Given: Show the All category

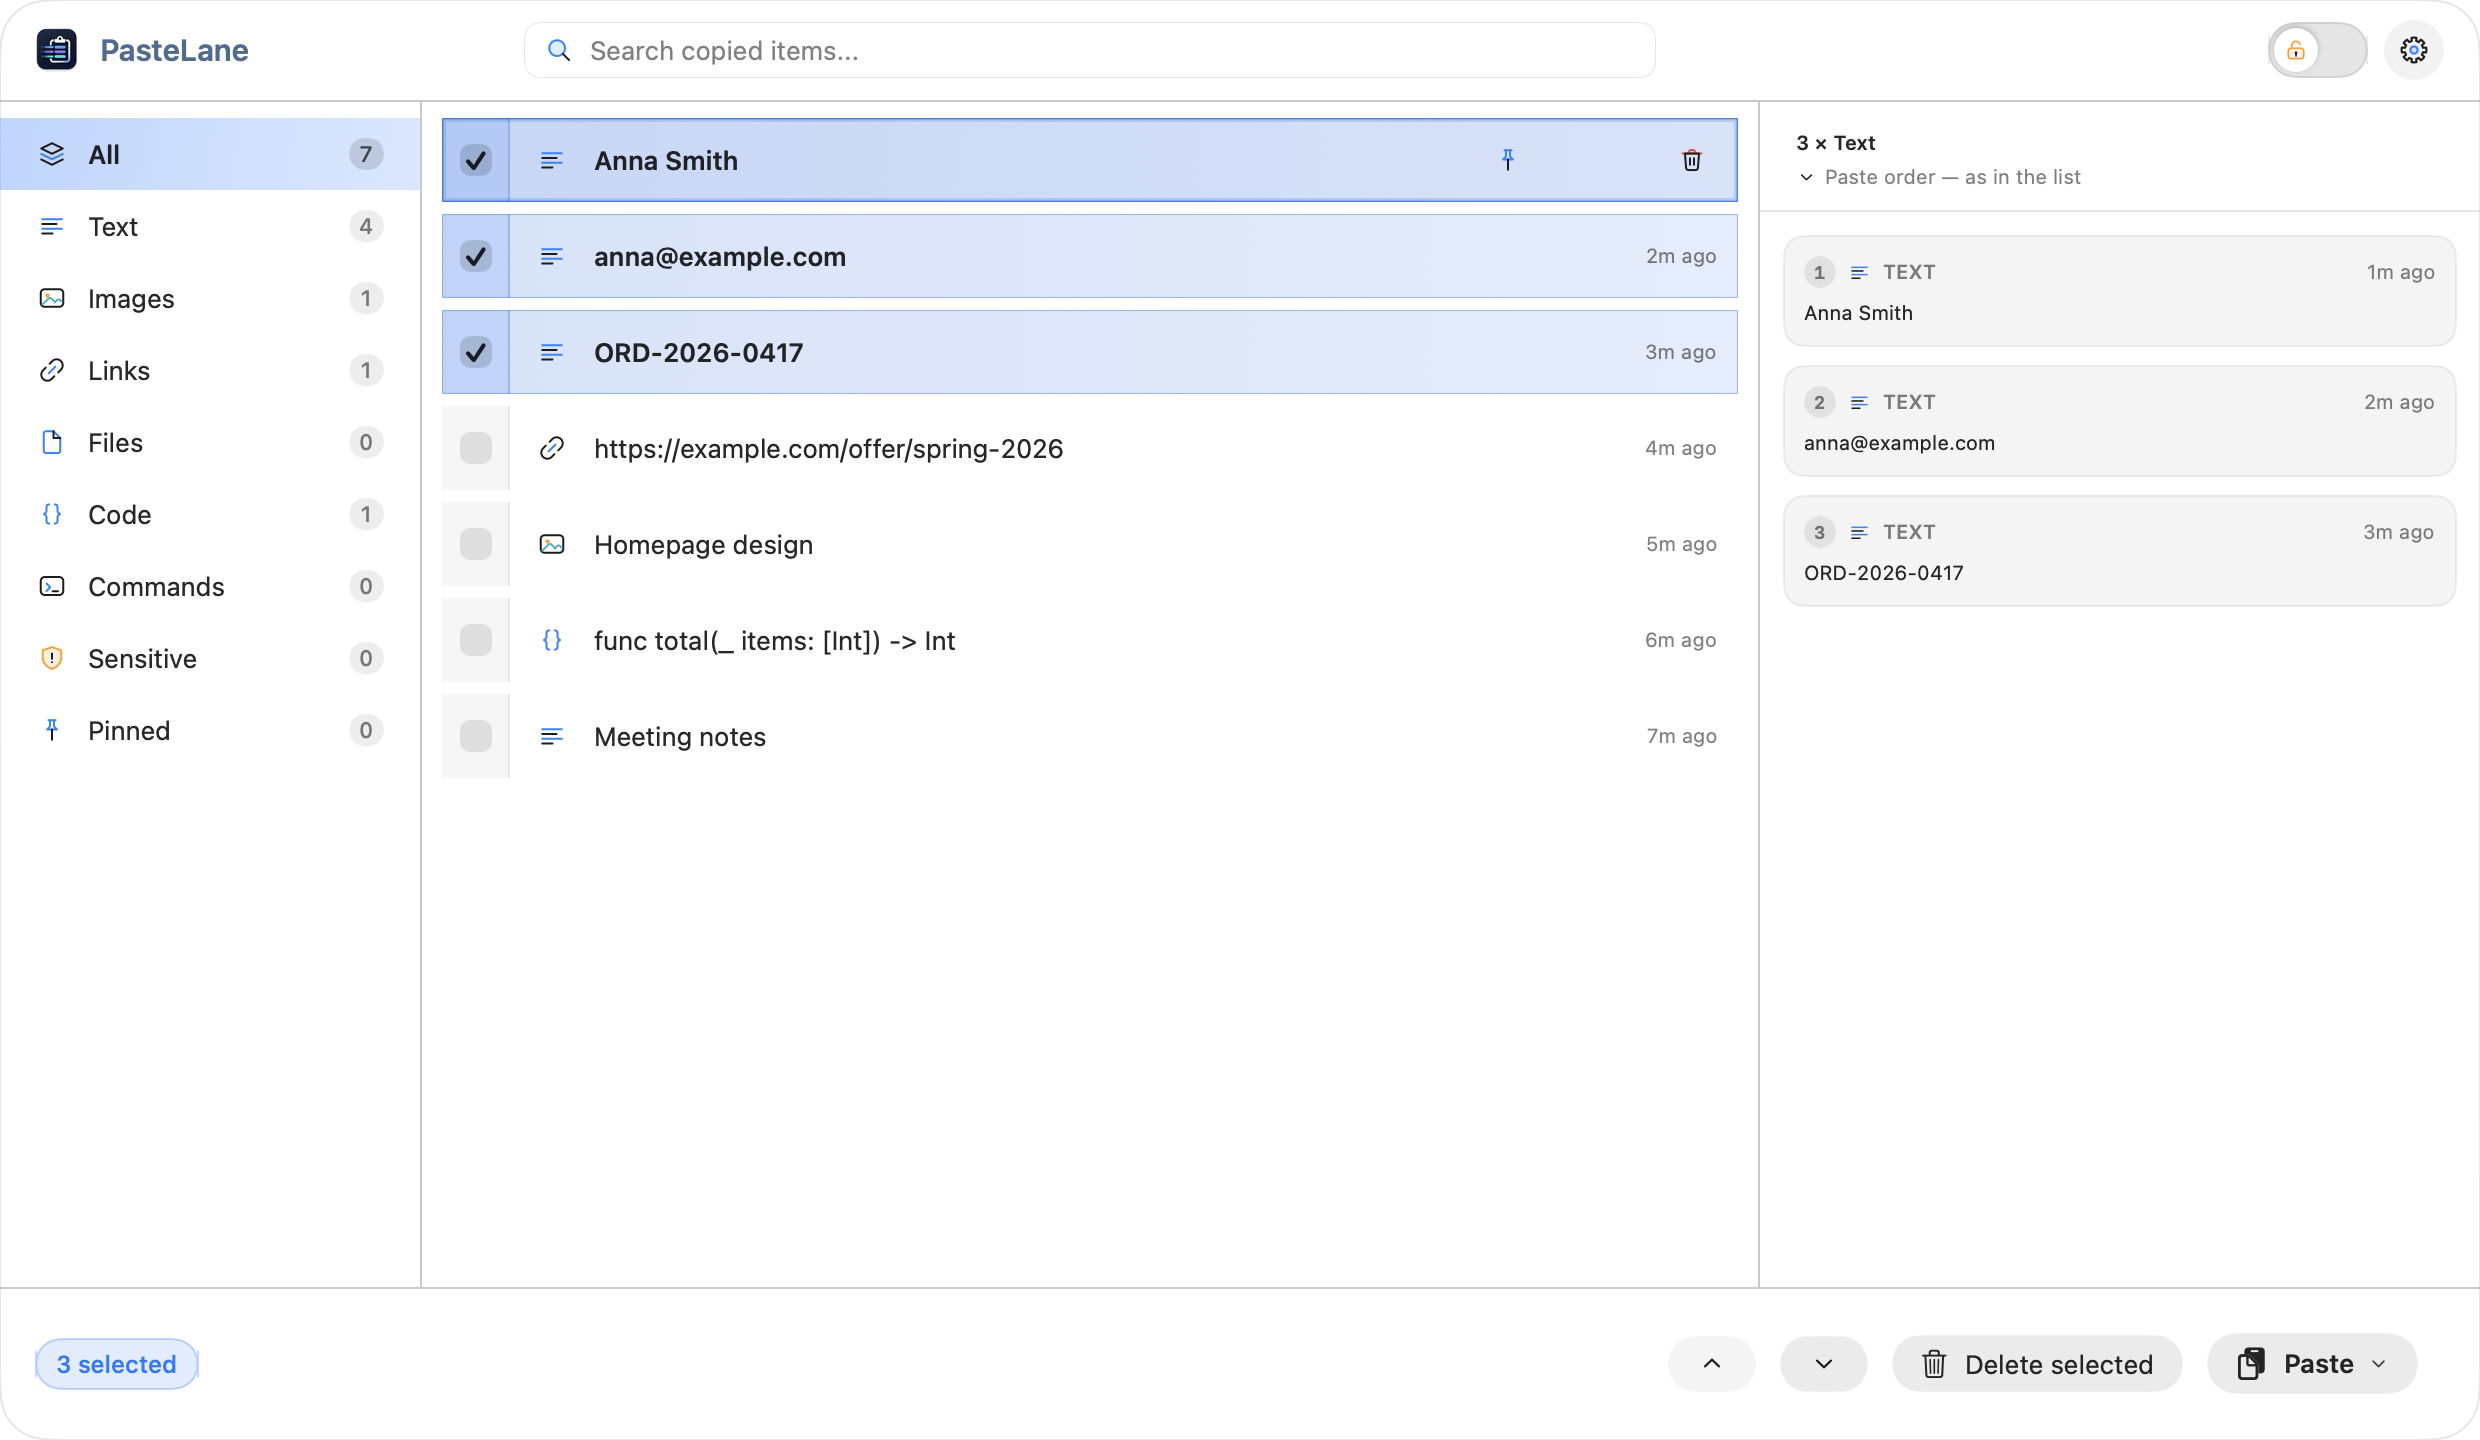Looking at the screenshot, I should (210, 154).
